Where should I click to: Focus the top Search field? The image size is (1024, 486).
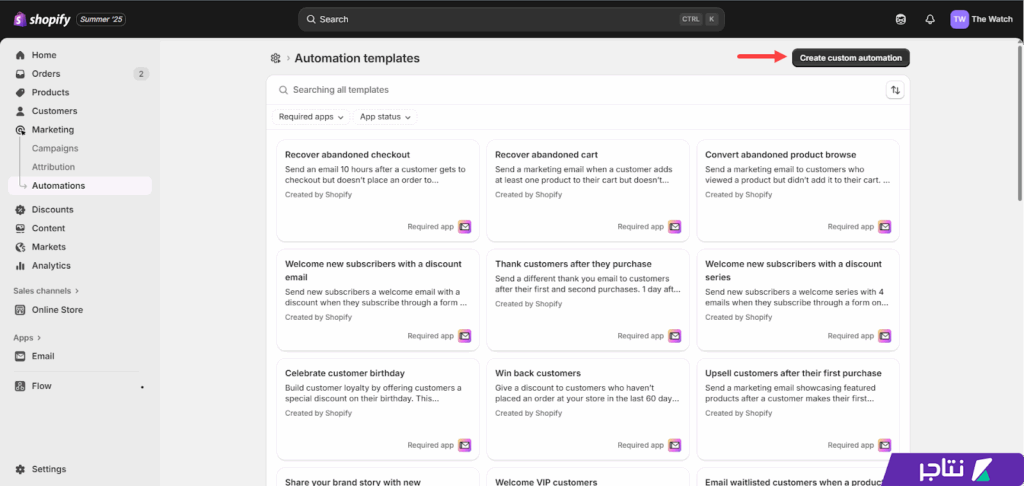(511, 19)
